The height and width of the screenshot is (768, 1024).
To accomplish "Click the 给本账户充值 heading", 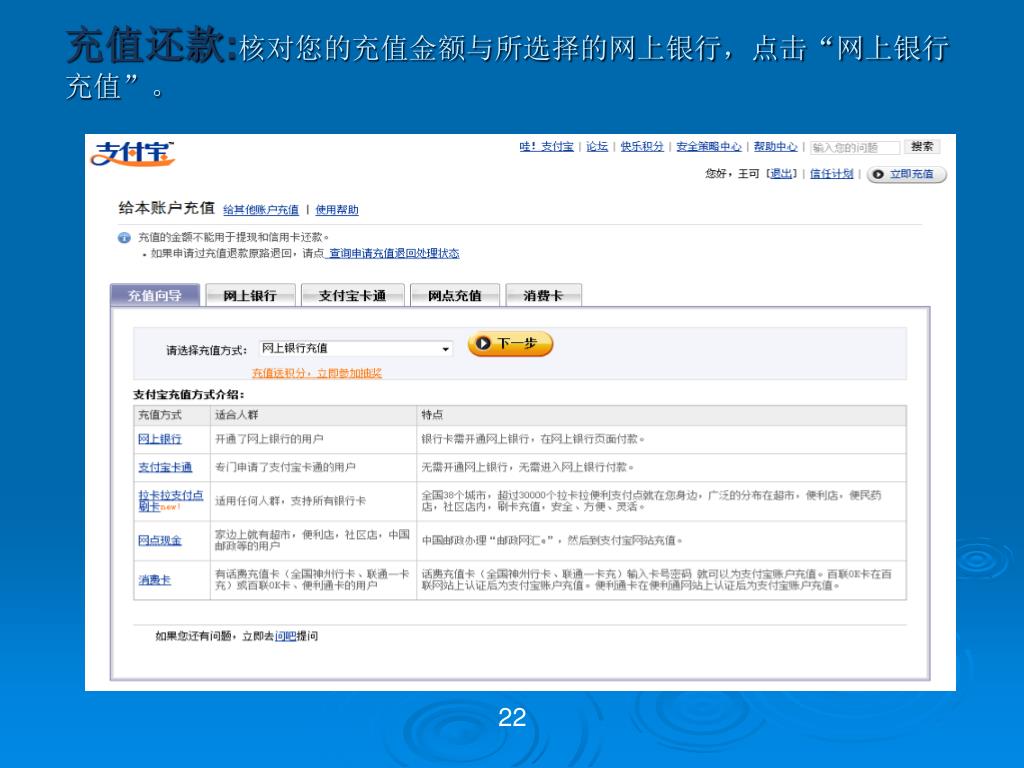I will [167, 208].
